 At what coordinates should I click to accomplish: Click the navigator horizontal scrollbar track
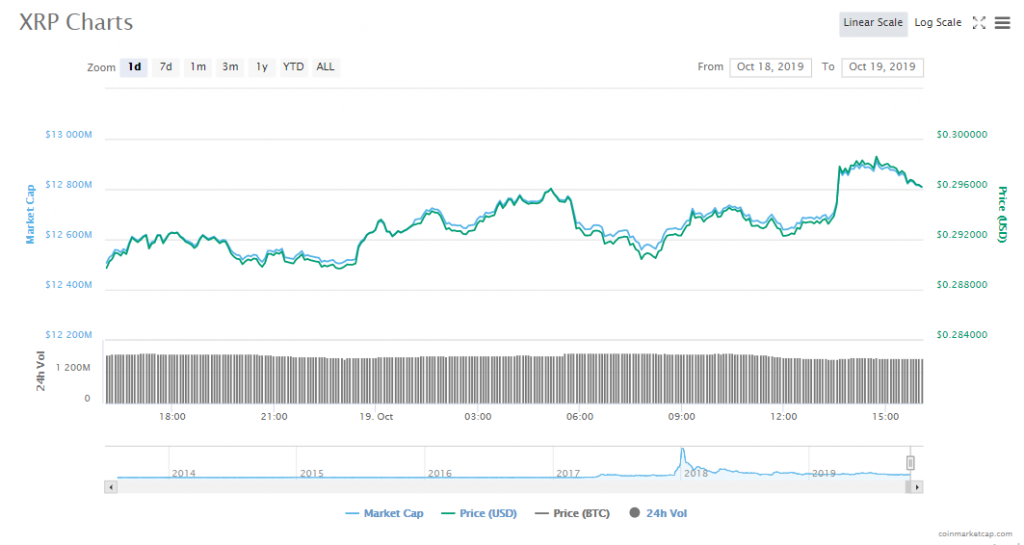coord(514,487)
